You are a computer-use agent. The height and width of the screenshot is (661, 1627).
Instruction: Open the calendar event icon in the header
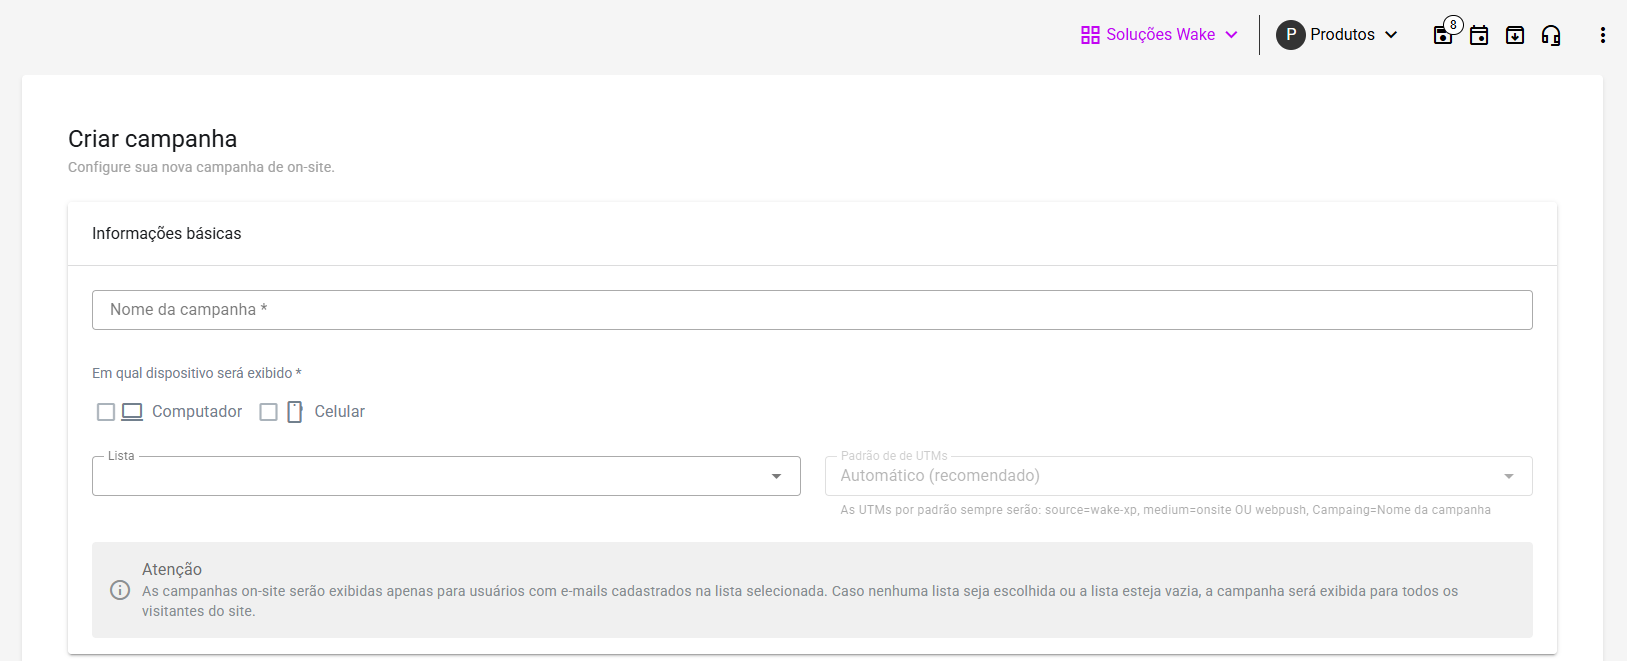(x=1479, y=35)
